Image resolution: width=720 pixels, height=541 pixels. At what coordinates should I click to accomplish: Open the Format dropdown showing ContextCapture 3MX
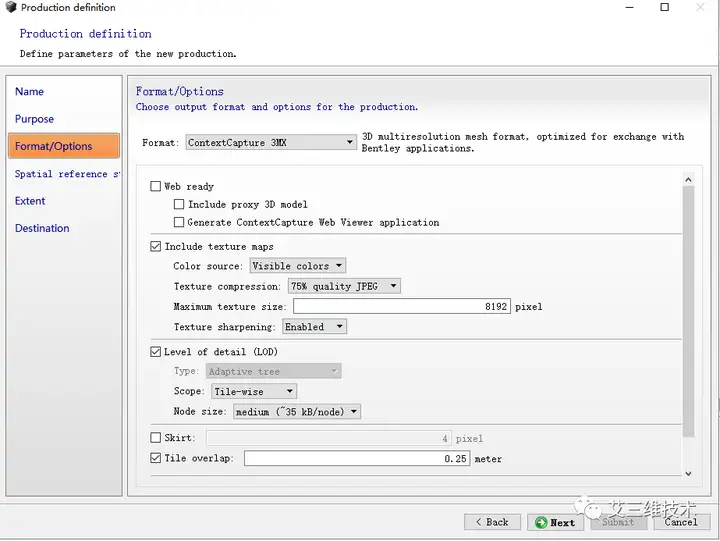tap(271, 142)
